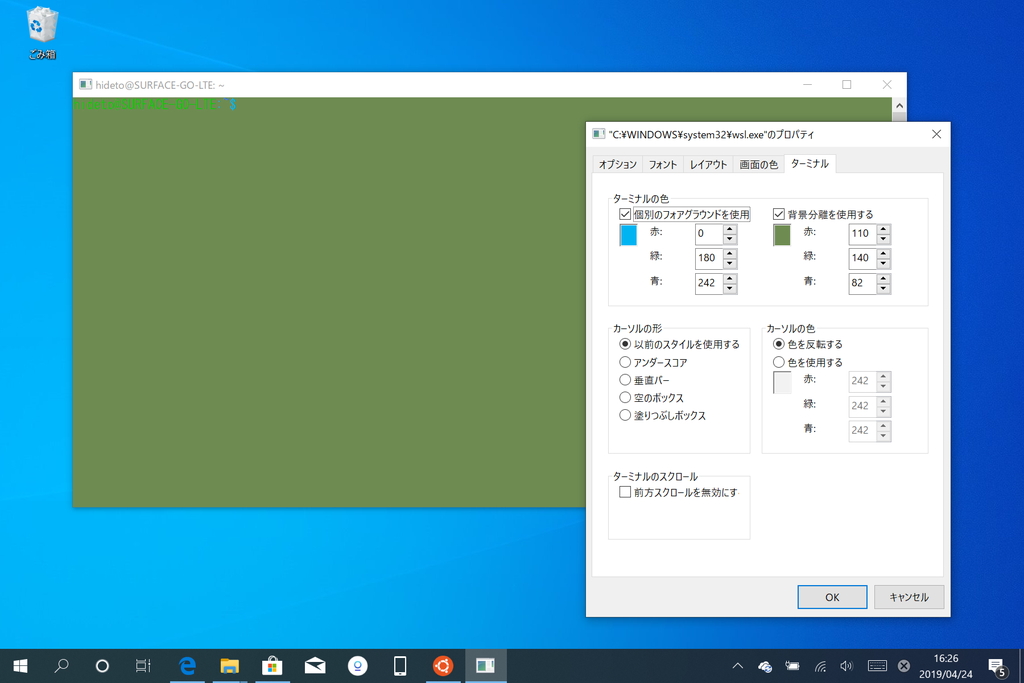This screenshot has height=683, width=1024.
Task: Decrease background red value 110
Action: click(884, 239)
